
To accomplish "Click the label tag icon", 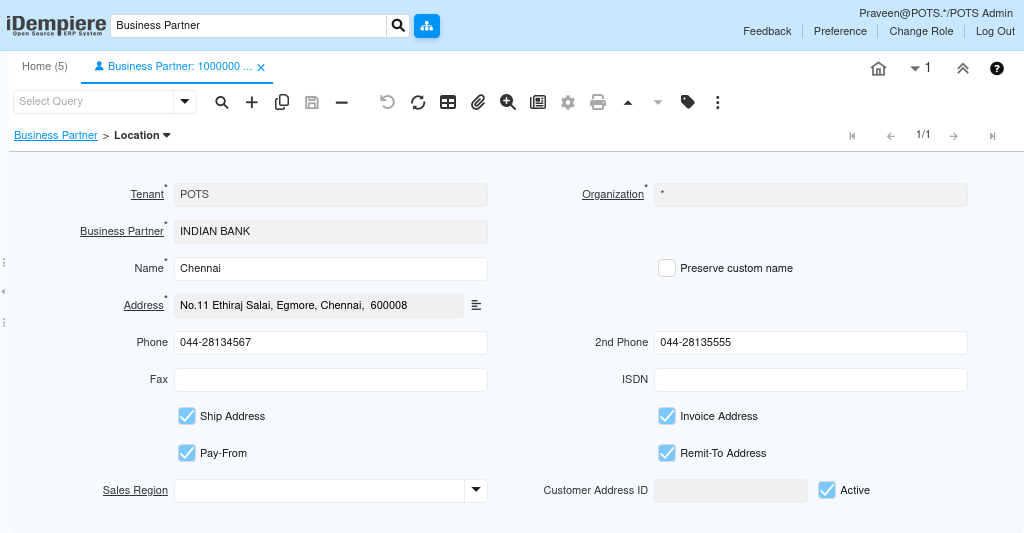I will point(688,103).
